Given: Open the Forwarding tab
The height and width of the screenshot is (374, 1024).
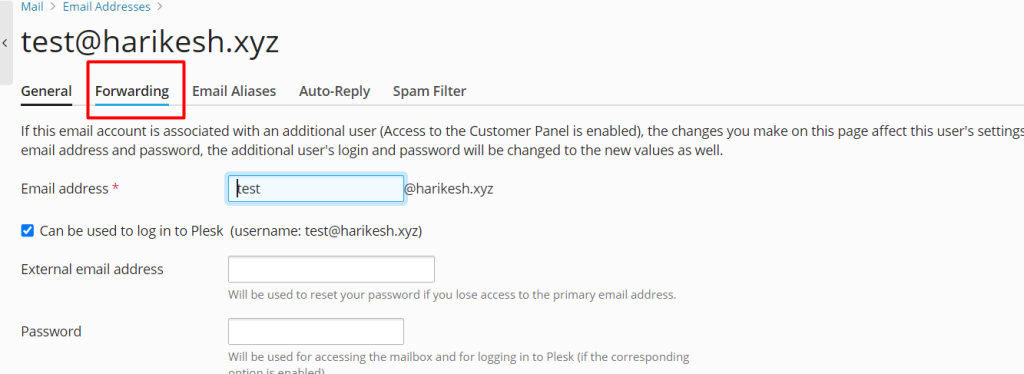Looking at the screenshot, I should point(132,91).
